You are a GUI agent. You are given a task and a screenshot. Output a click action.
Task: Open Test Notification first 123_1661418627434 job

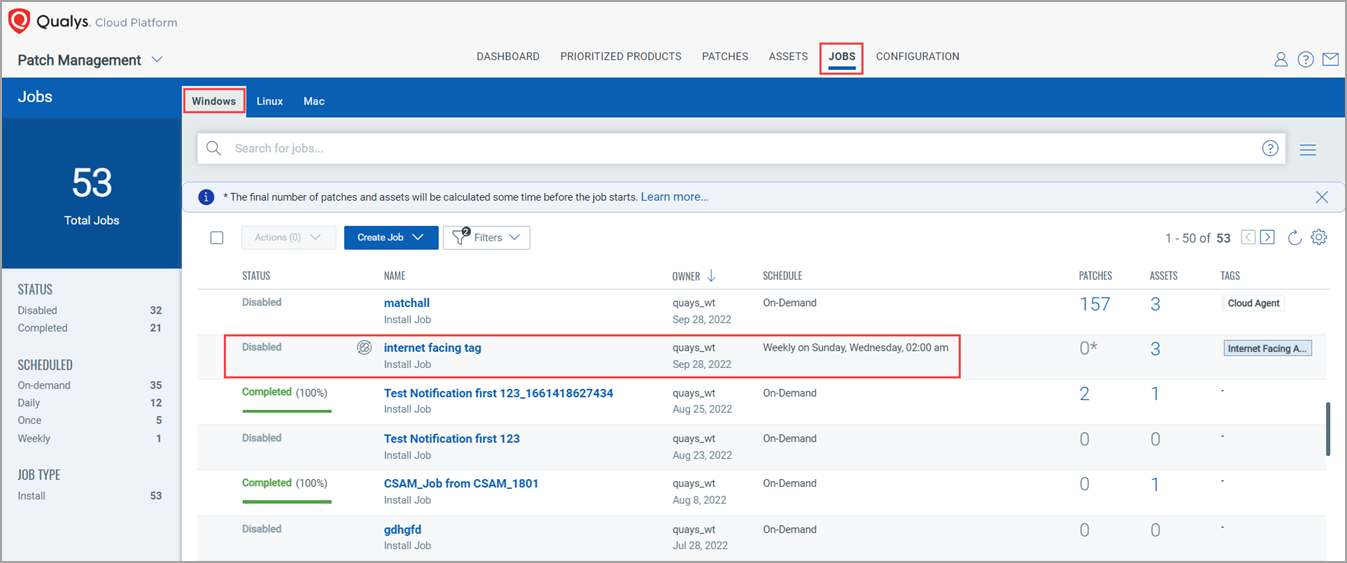pyautogui.click(x=499, y=393)
